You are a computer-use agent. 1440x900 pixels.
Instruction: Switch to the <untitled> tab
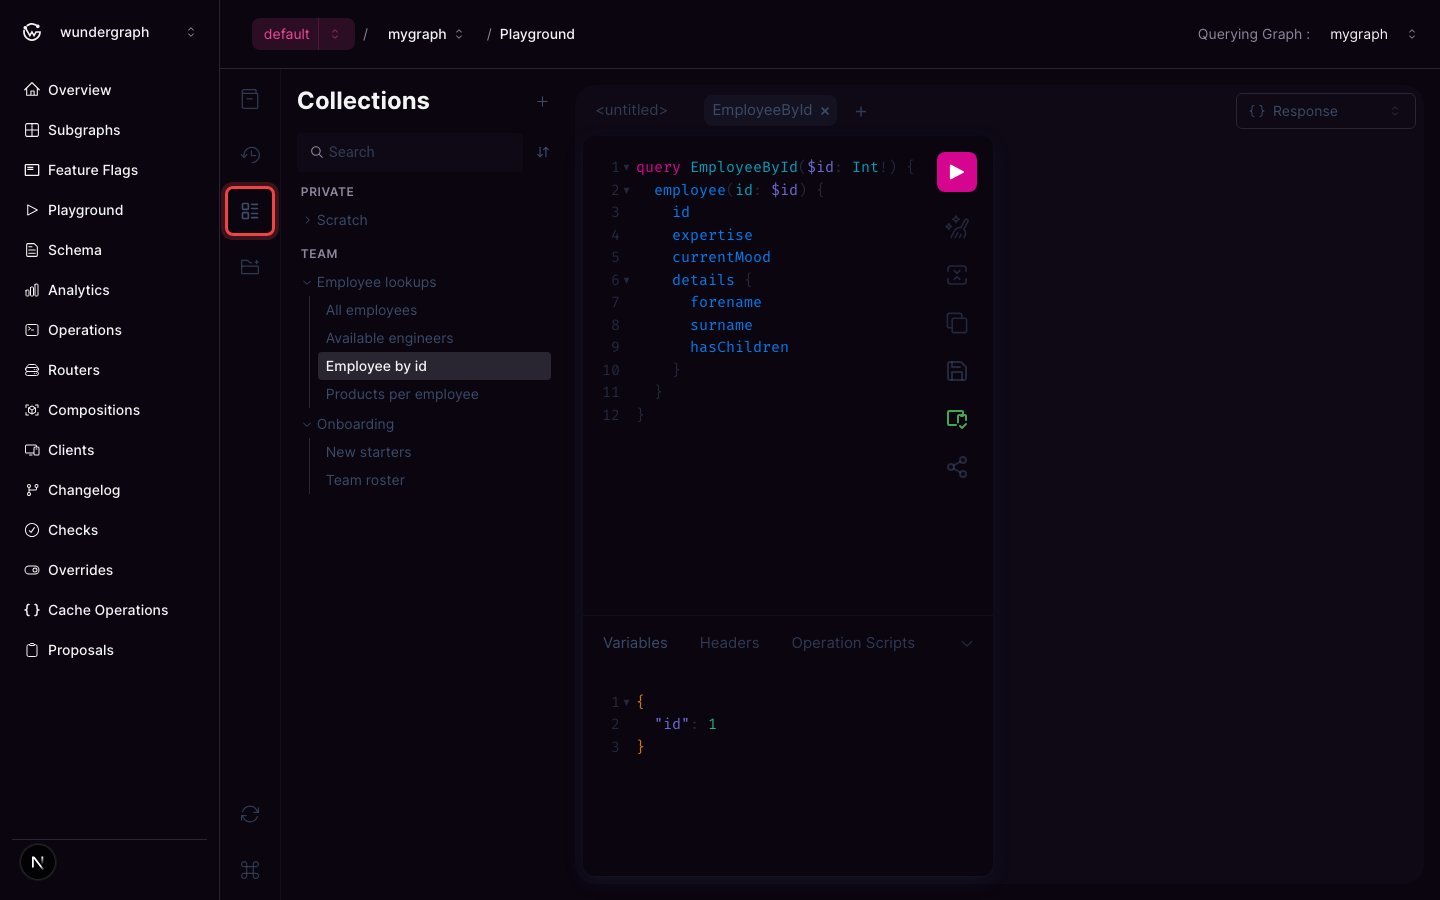point(631,110)
